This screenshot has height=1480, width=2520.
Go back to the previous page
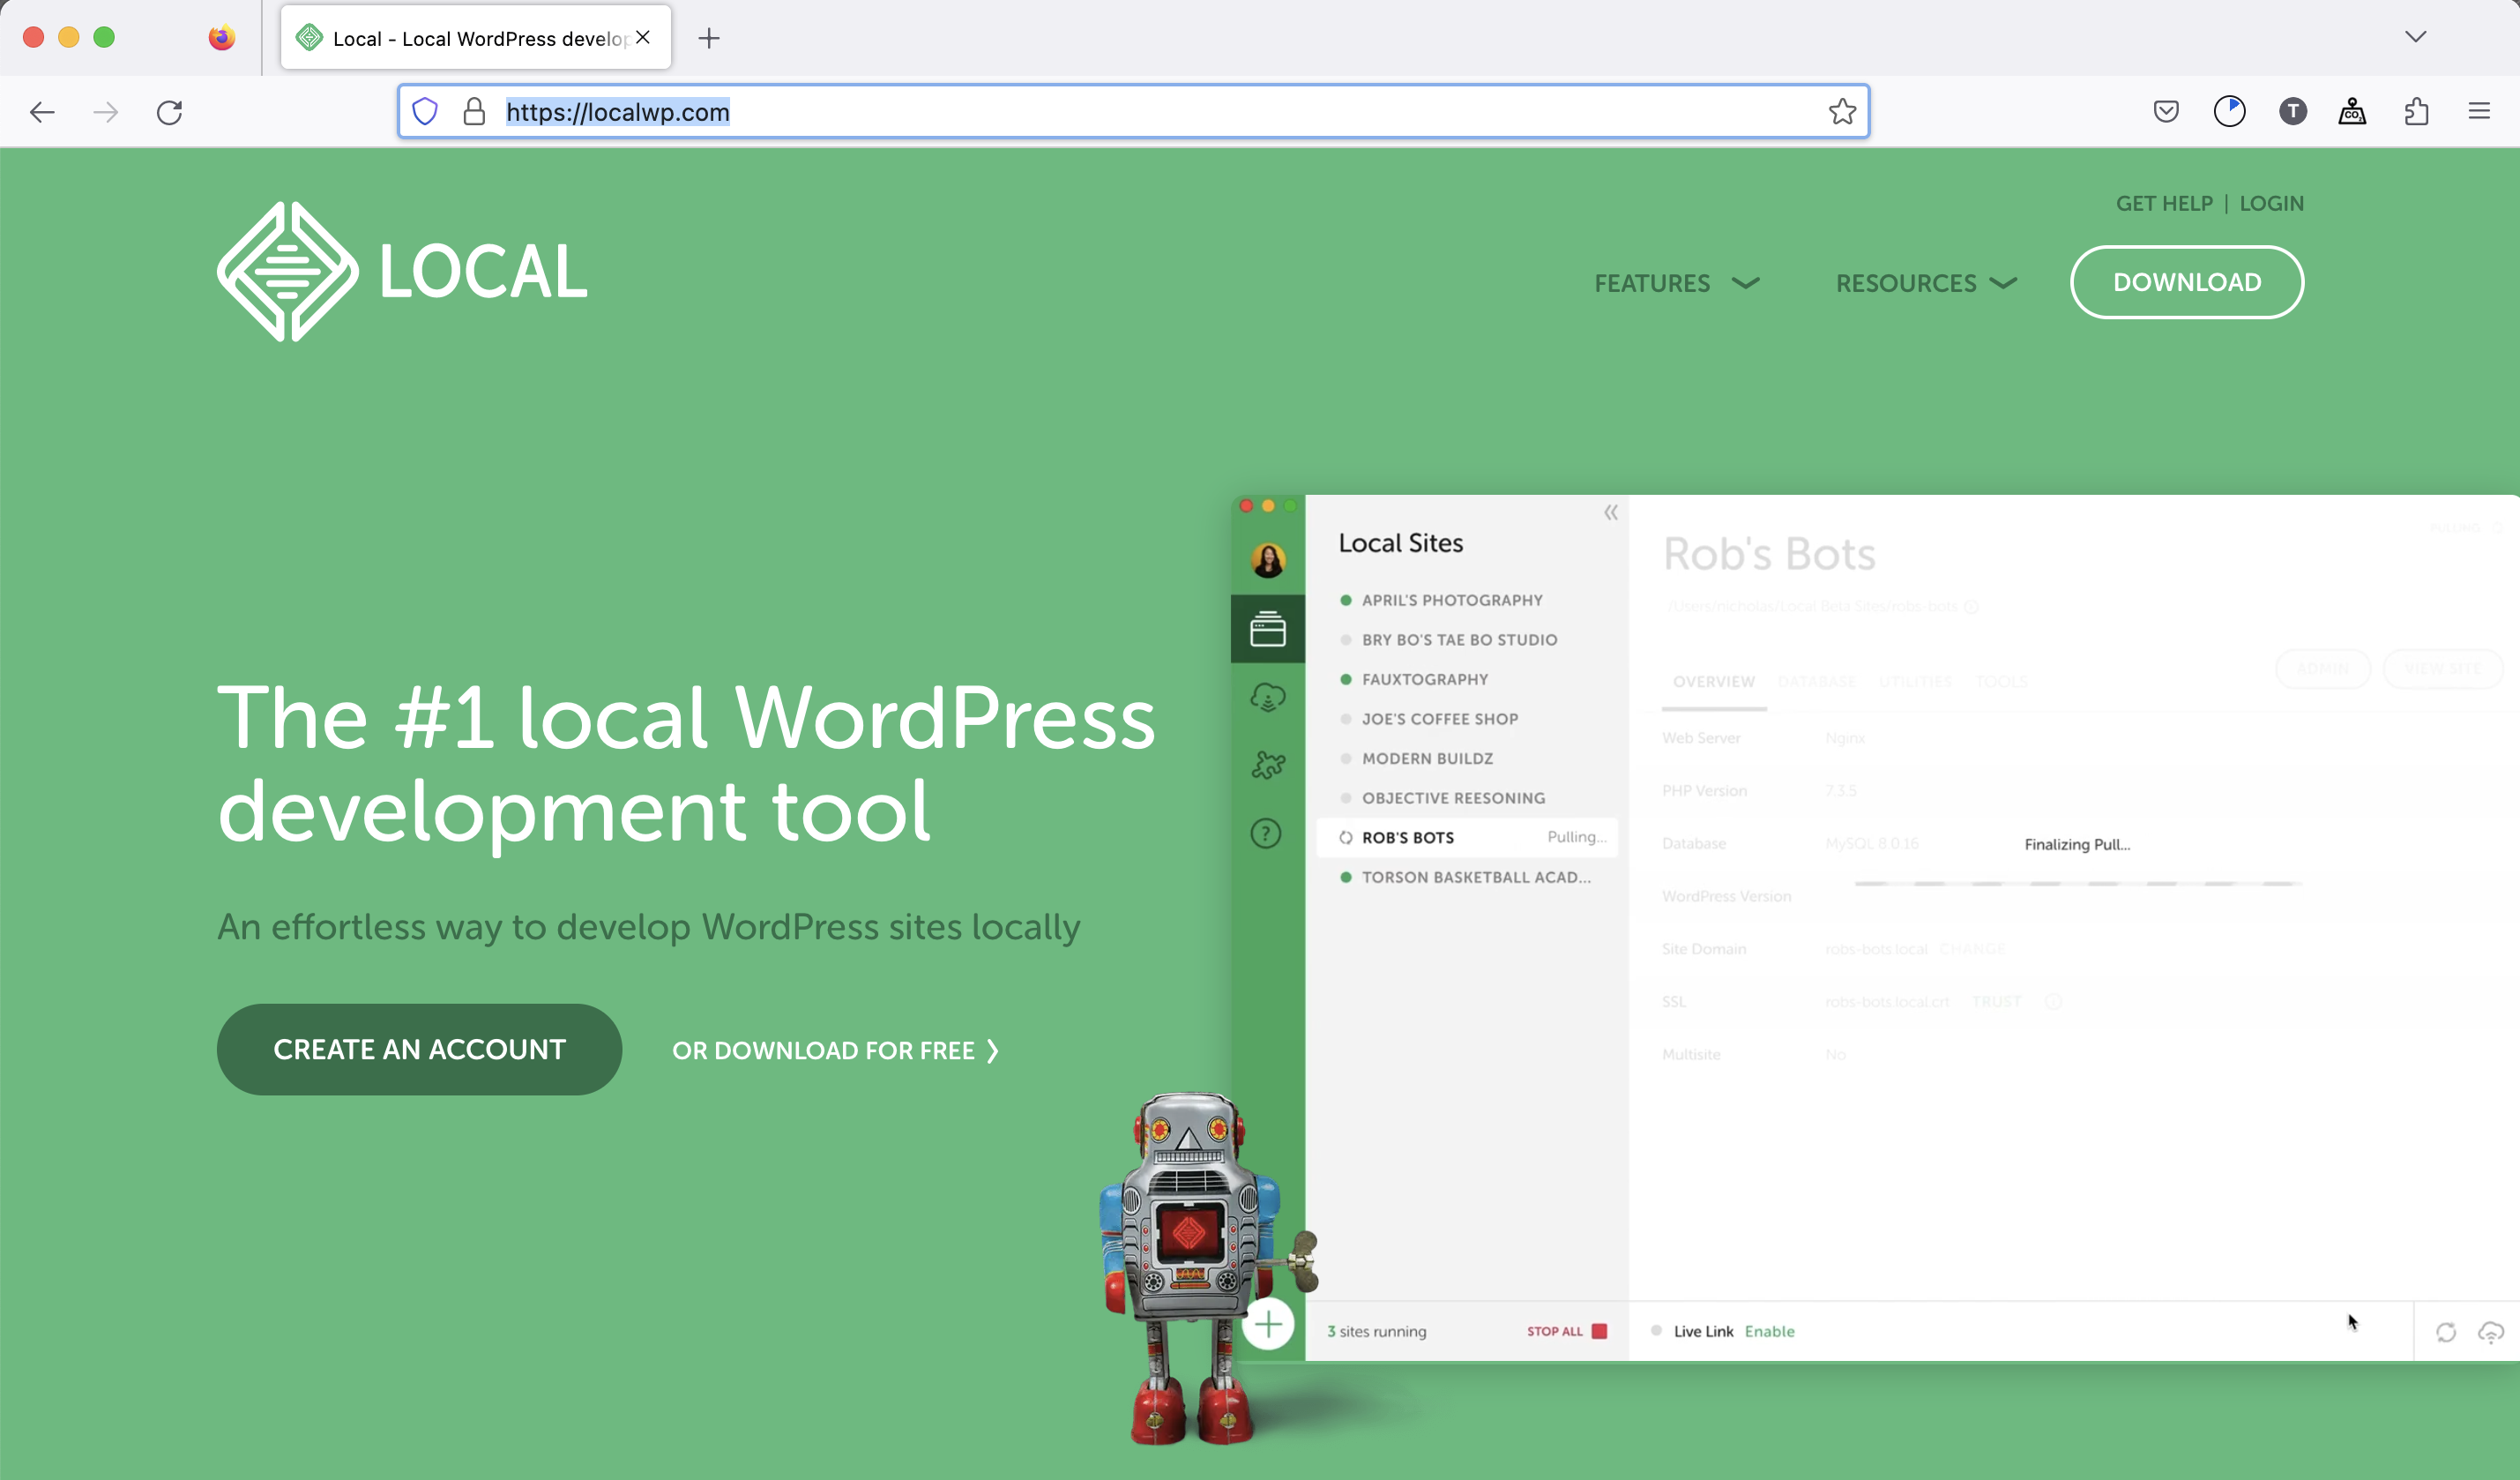tap(42, 112)
